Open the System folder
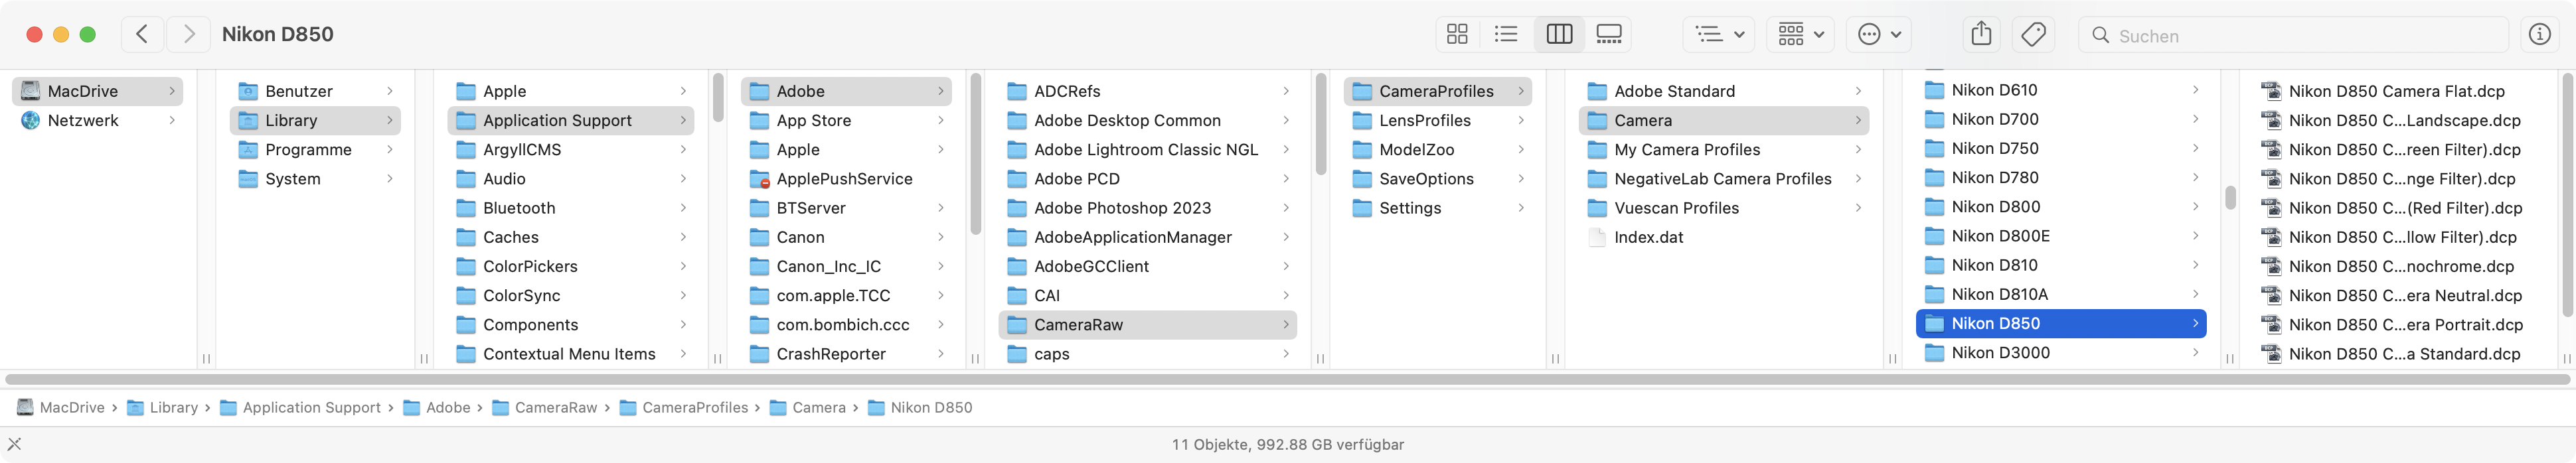 [x=315, y=178]
